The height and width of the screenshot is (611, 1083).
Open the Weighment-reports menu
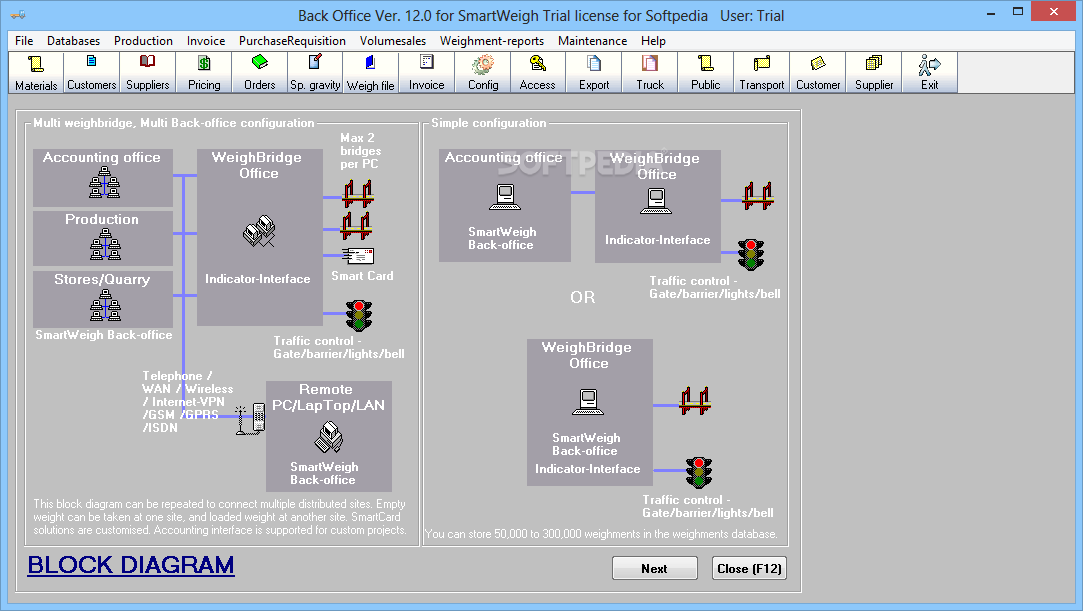492,41
